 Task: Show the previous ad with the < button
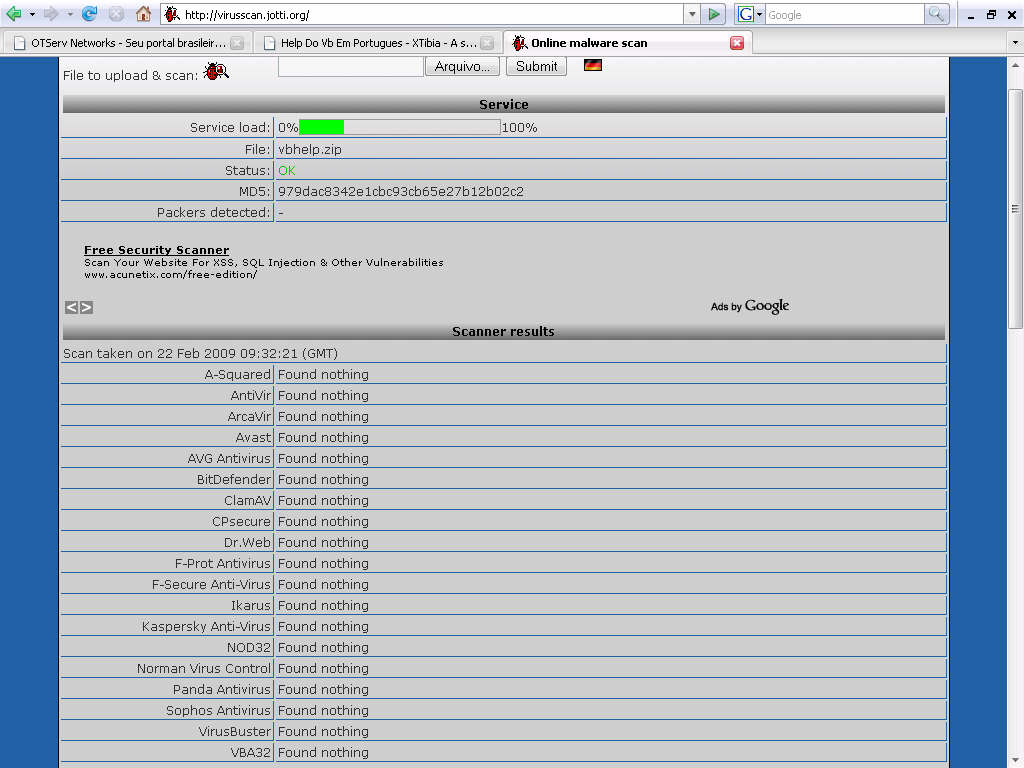(71, 308)
